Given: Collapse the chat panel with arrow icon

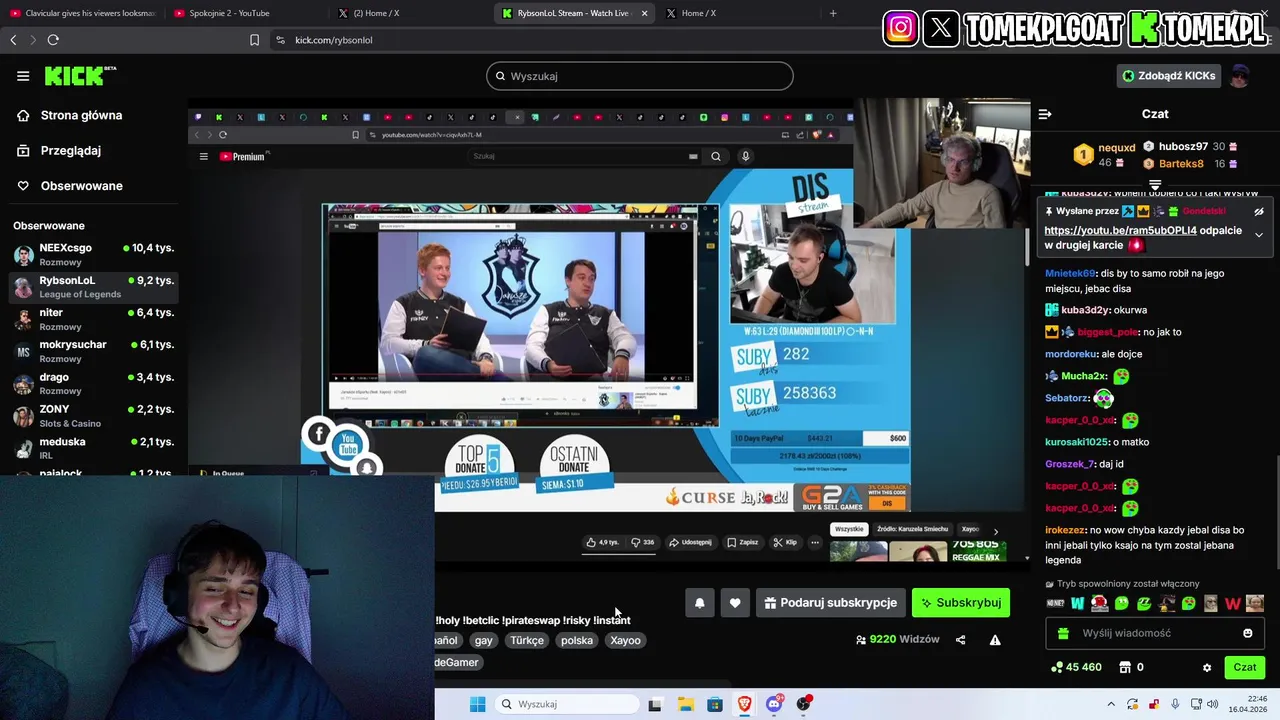Looking at the screenshot, I should click(x=1045, y=114).
